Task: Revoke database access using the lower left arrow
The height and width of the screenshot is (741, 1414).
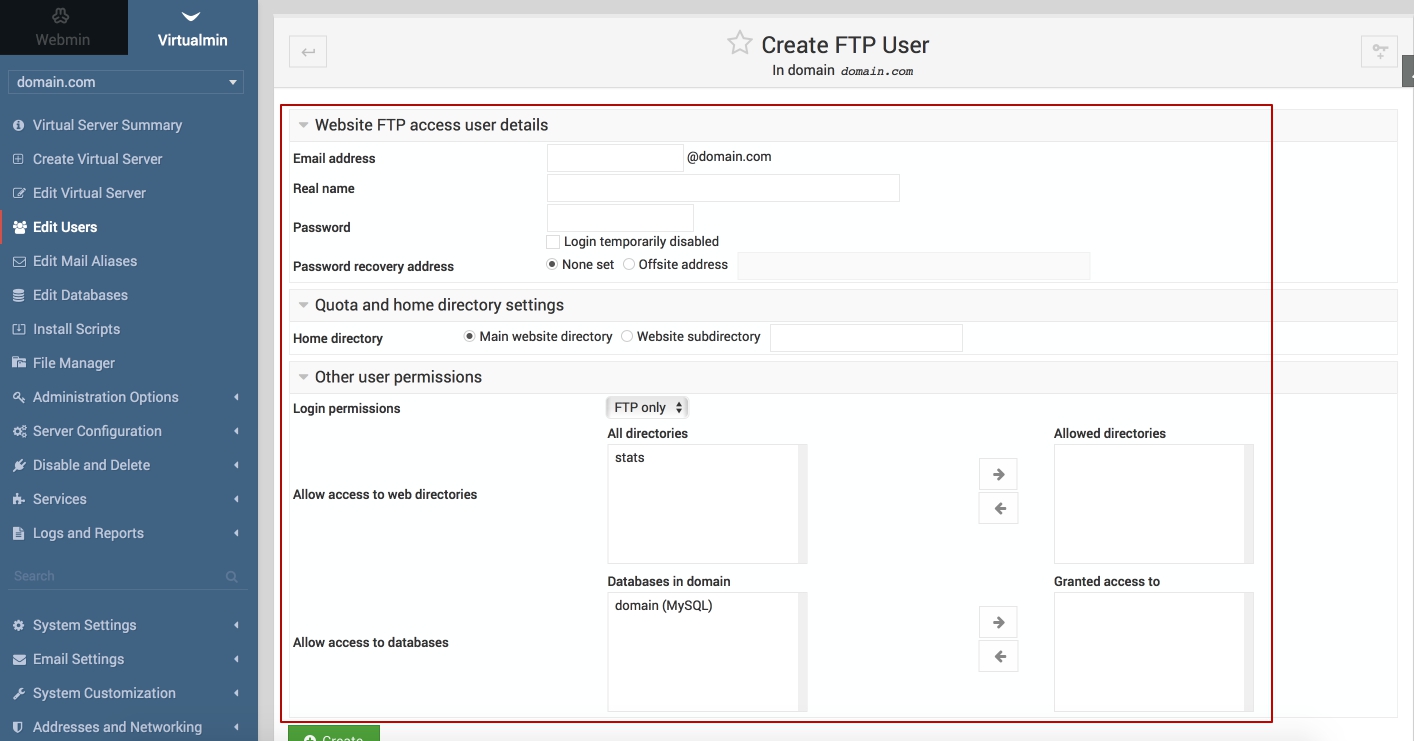Action: pyautogui.click(x=998, y=656)
